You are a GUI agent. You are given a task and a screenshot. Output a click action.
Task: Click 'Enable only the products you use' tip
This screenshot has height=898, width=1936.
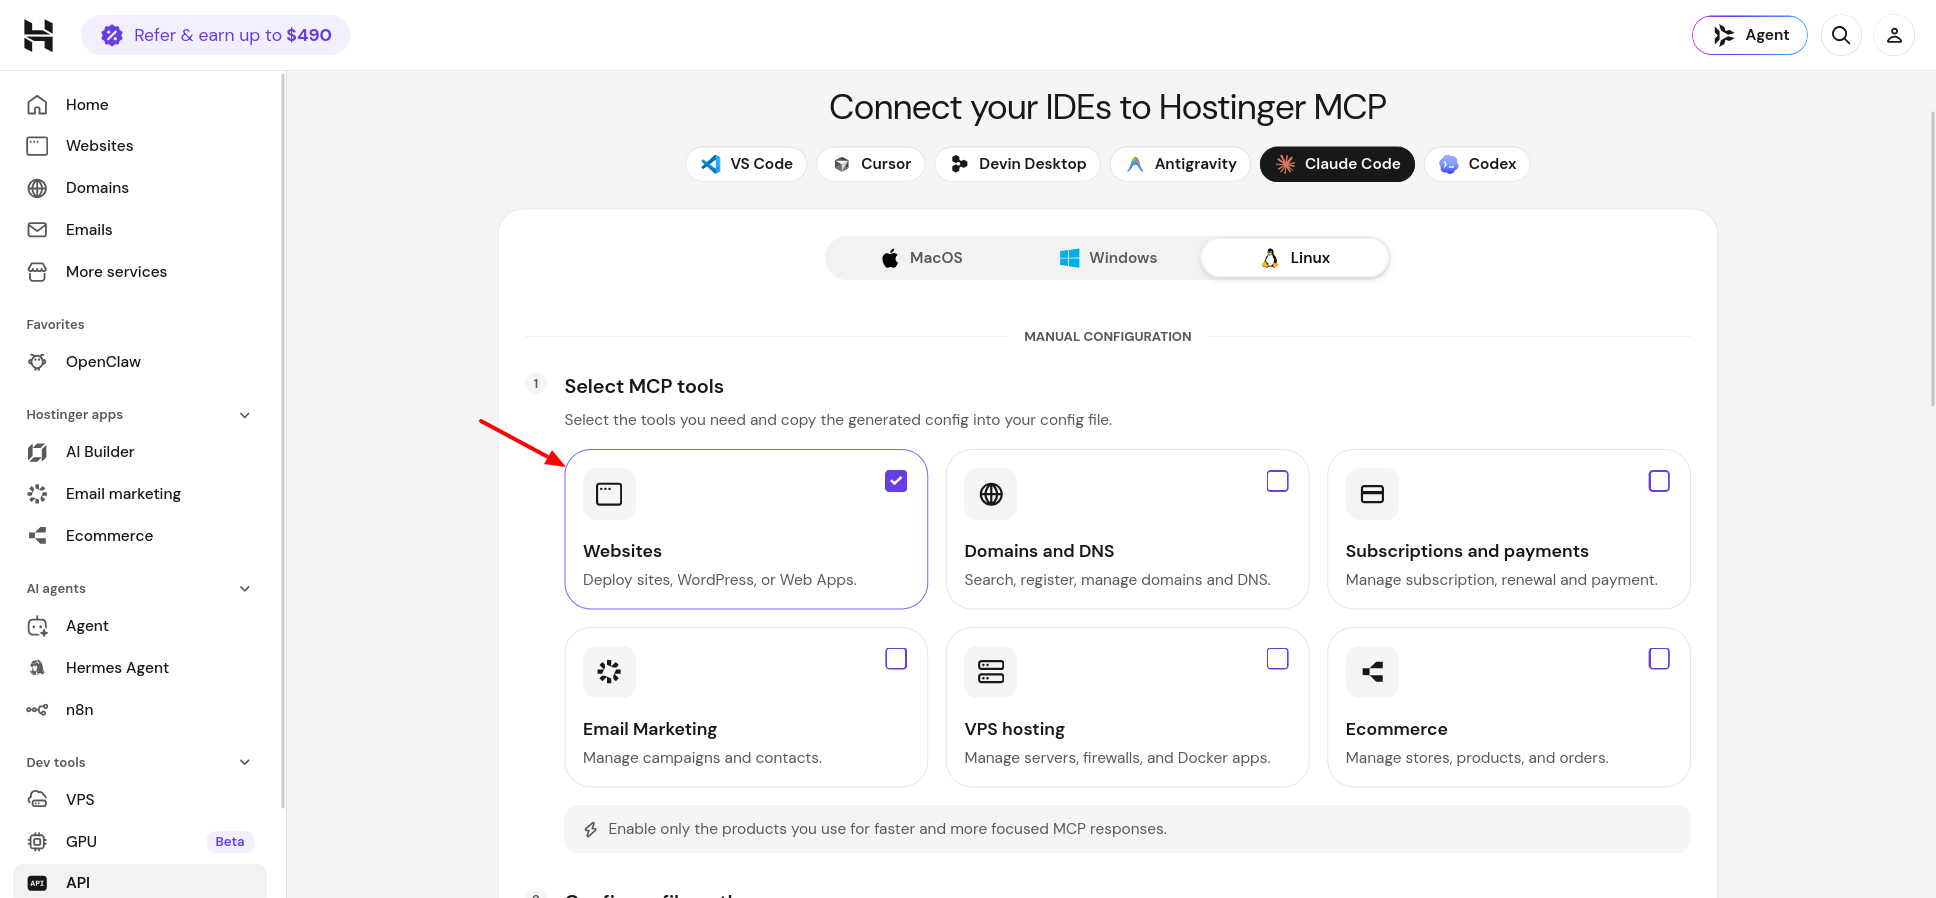pos(1127,829)
